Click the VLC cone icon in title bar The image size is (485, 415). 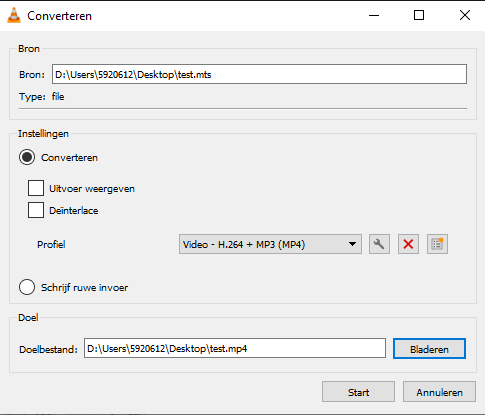click(x=14, y=16)
